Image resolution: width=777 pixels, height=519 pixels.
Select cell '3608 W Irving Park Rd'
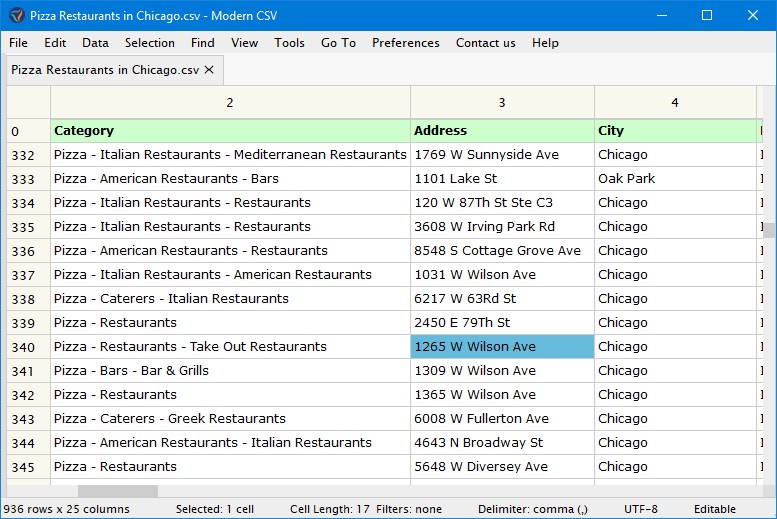click(502, 227)
